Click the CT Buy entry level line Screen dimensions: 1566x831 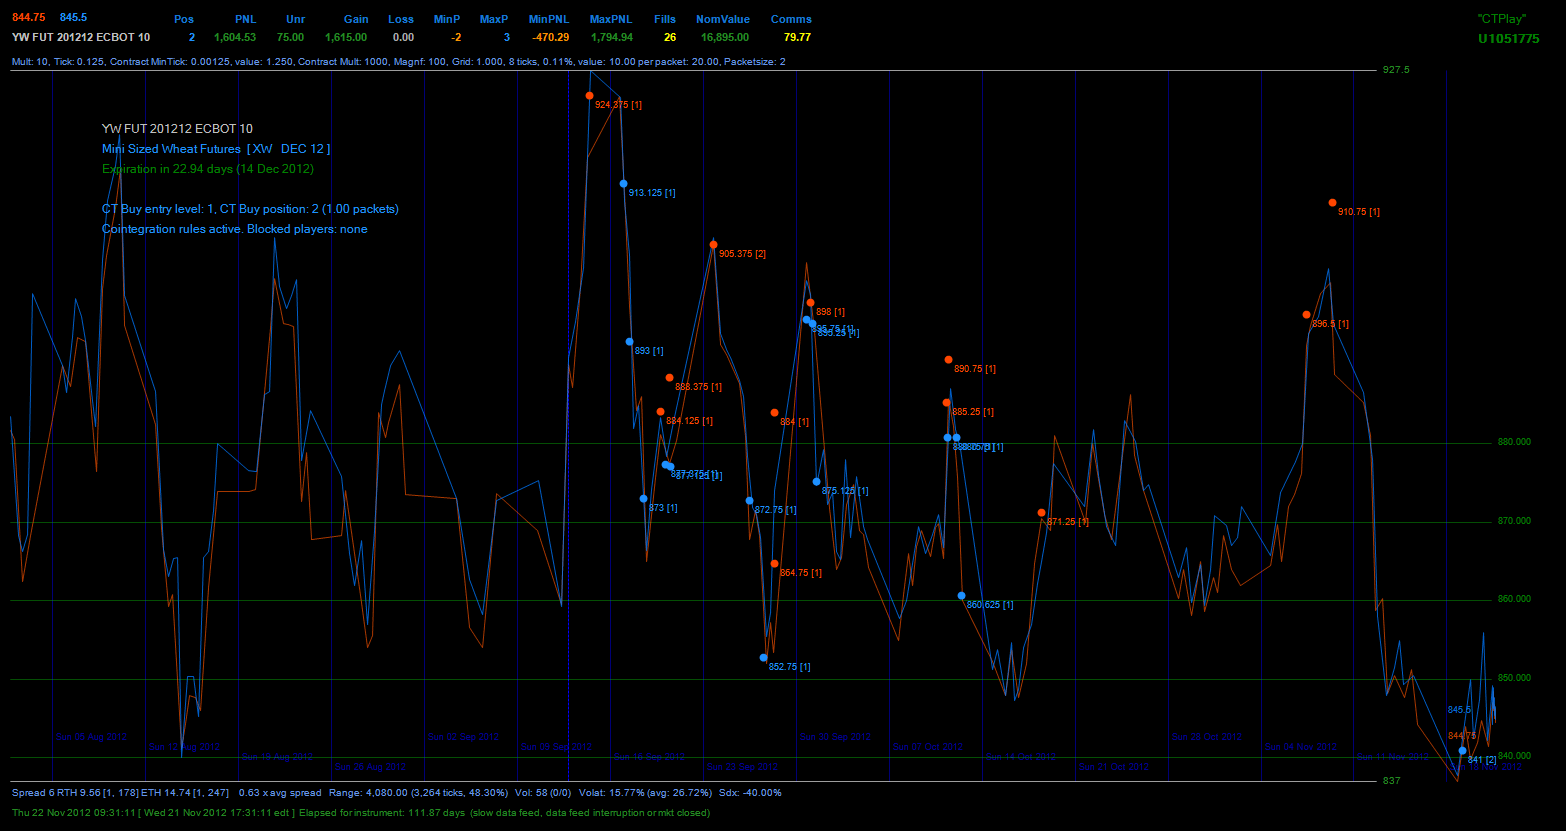point(250,209)
